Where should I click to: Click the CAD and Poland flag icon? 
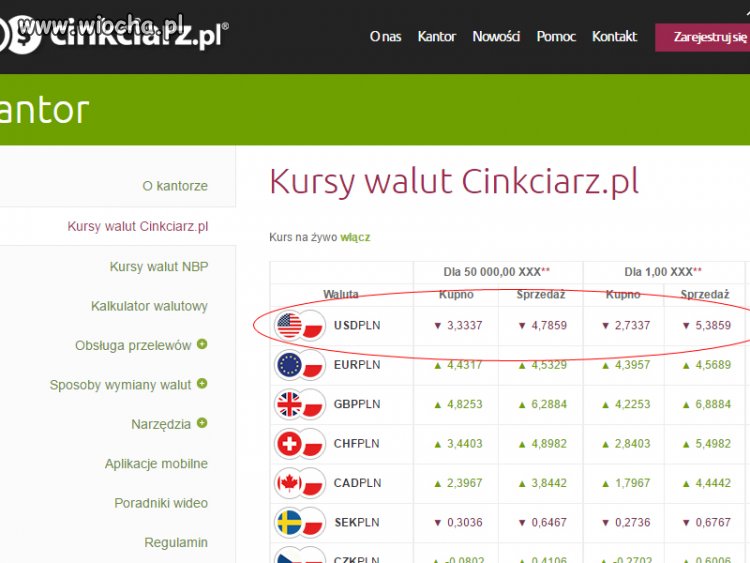300,483
